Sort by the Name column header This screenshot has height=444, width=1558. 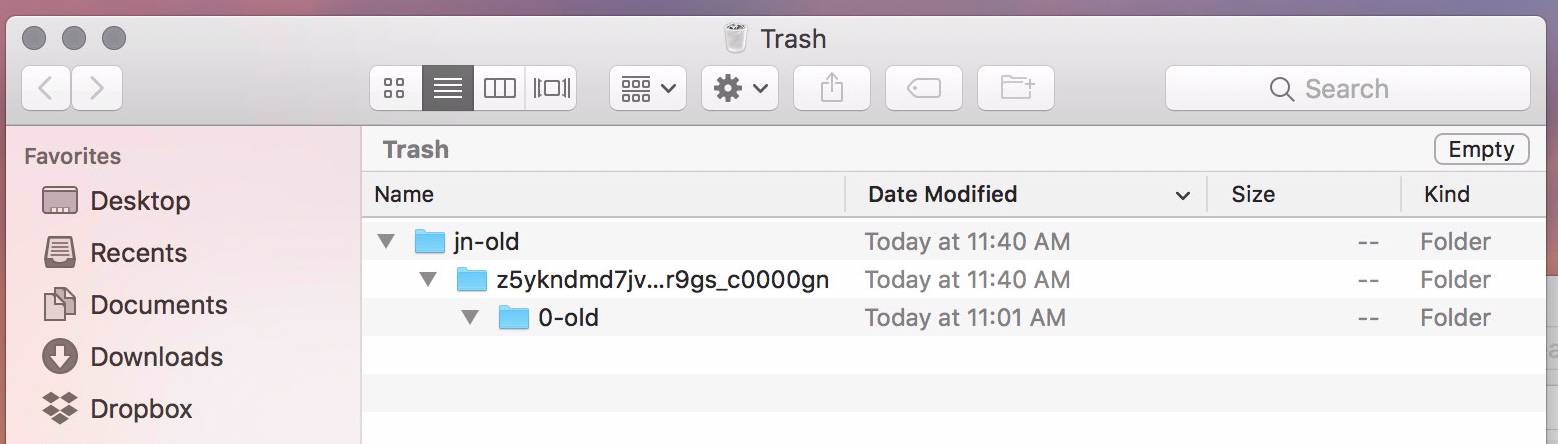(404, 194)
